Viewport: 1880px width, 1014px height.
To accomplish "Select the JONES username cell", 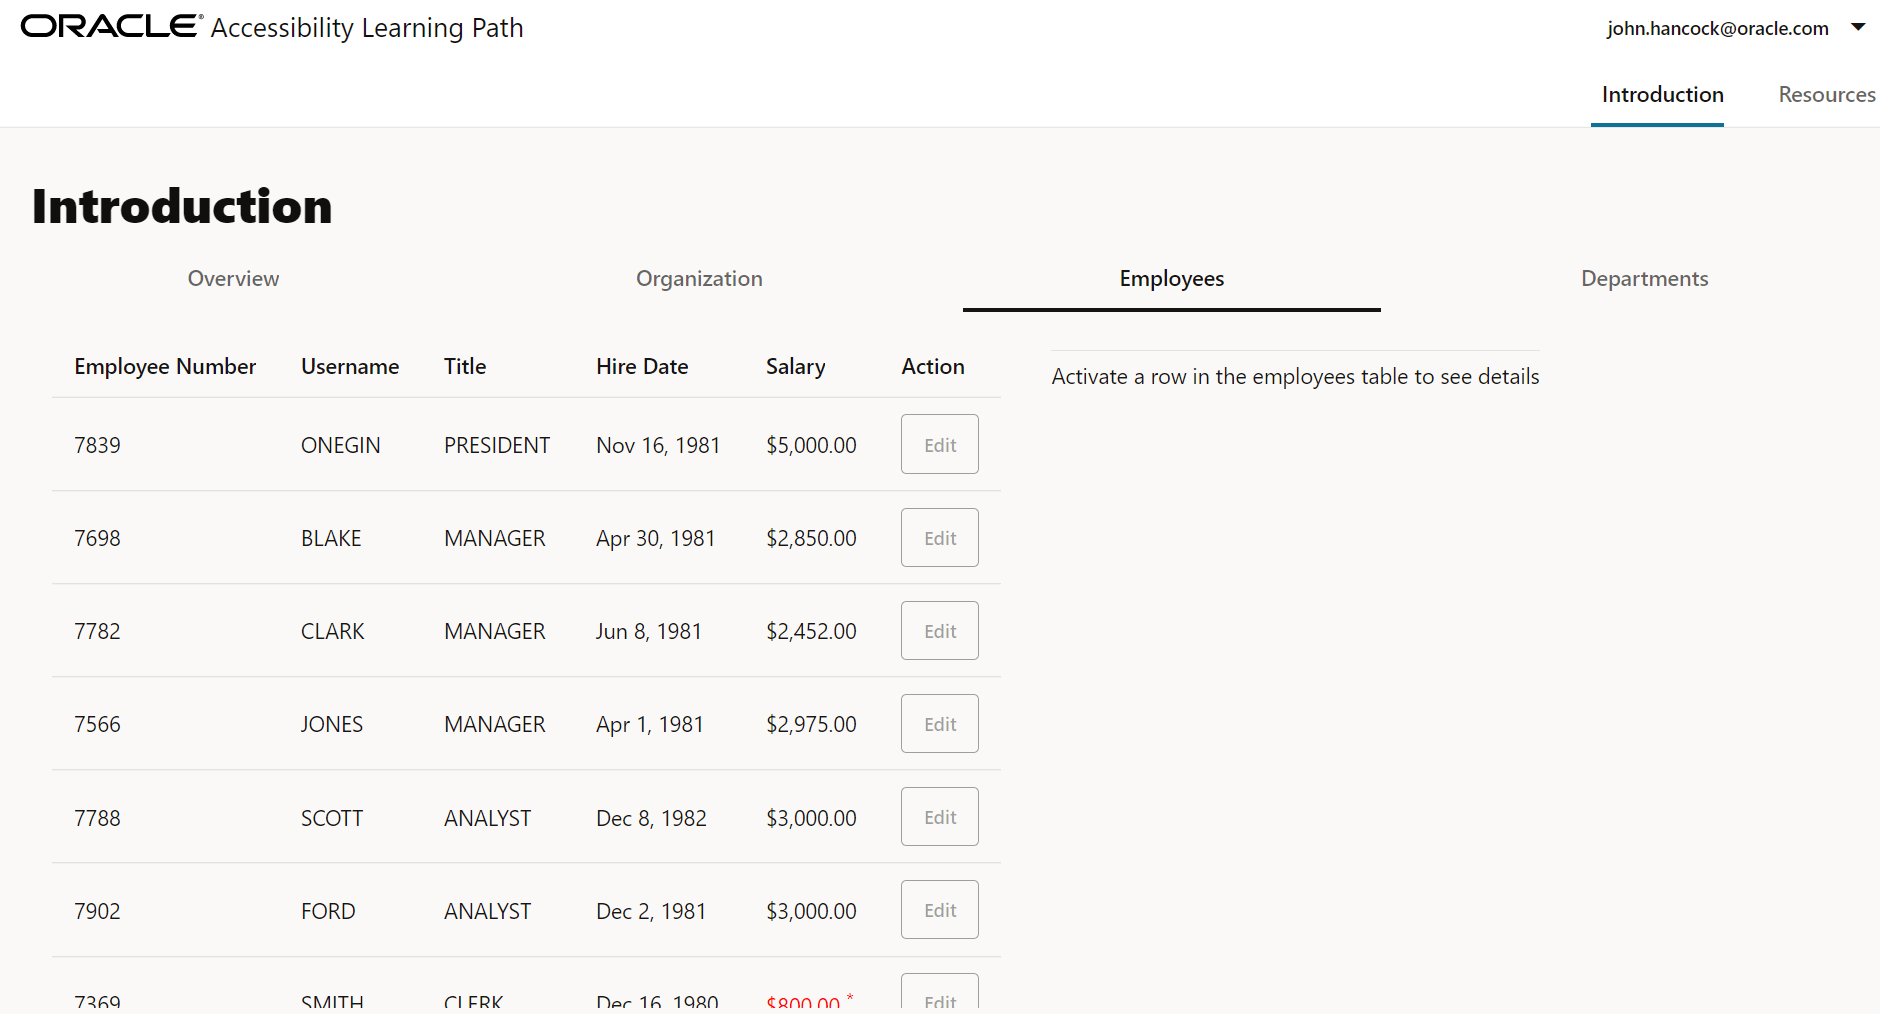I will pyautogui.click(x=332, y=724).
